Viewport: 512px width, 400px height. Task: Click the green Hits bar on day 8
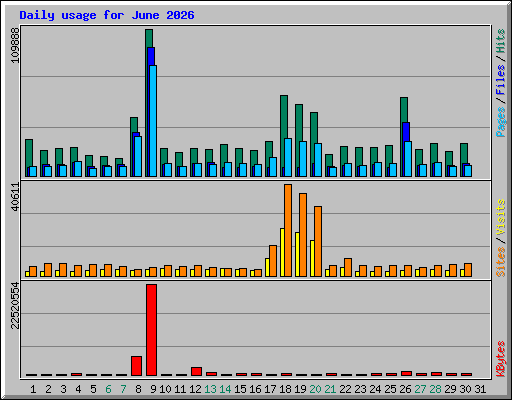point(134,125)
